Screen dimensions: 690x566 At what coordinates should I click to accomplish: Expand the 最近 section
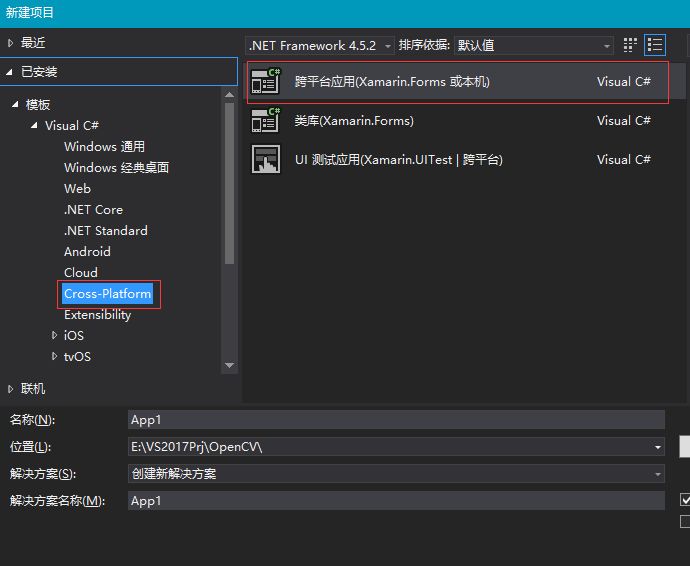coord(11,43)
